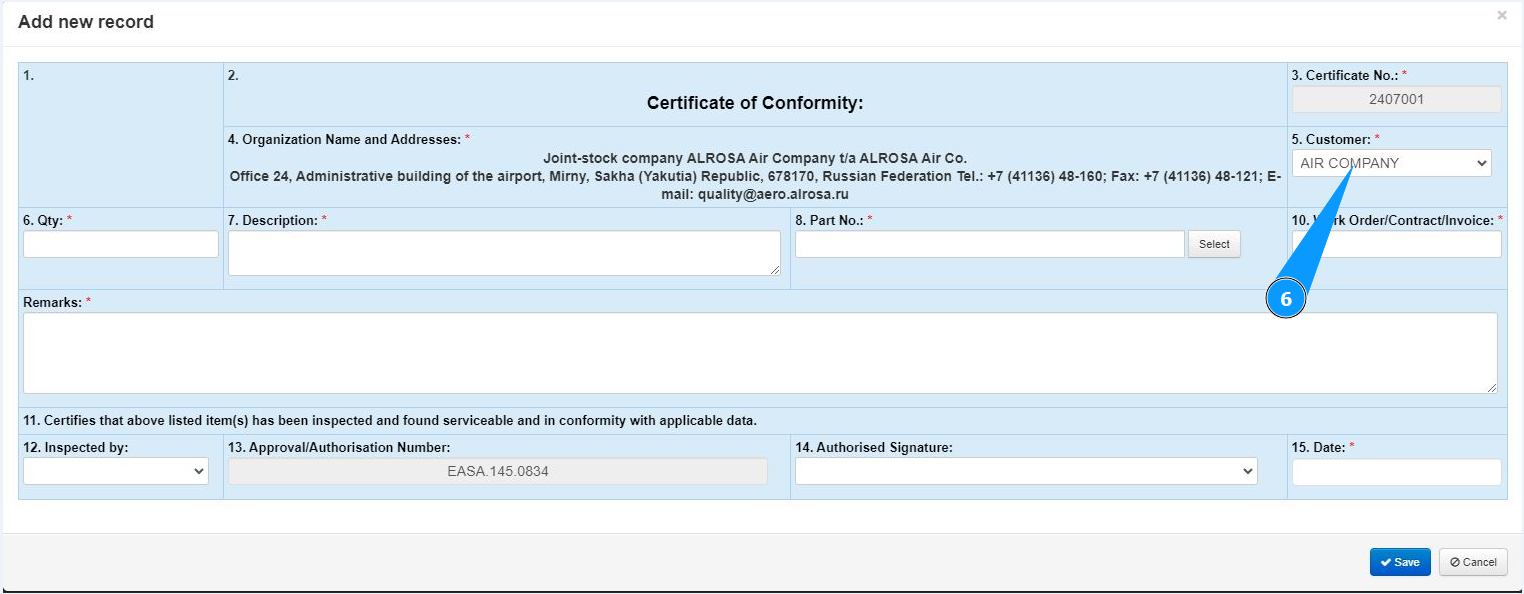Expand the Inspected by dropdown
The image size is (1524, 594).
[x=116, y=471]
